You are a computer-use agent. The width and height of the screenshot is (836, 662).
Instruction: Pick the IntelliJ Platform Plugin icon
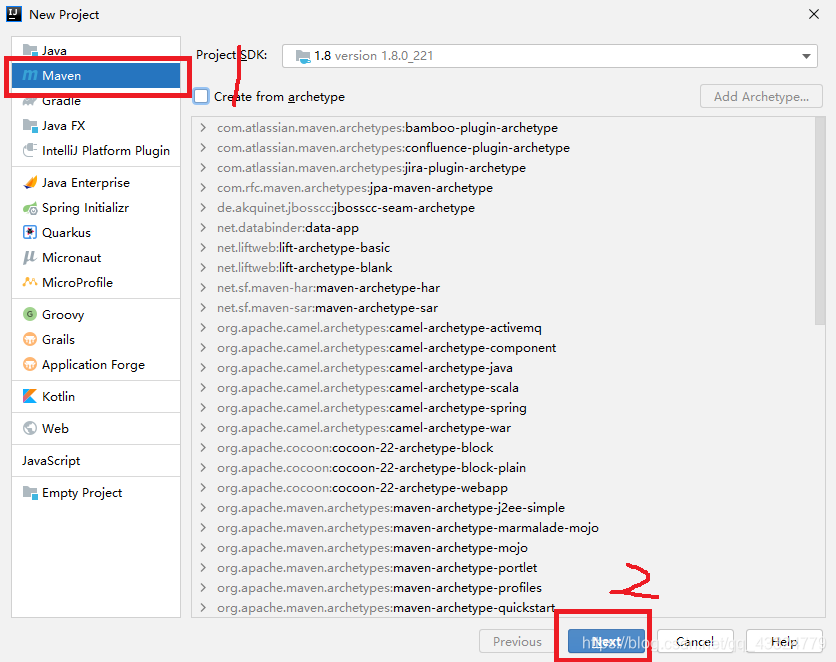click(x=30, y=150)
